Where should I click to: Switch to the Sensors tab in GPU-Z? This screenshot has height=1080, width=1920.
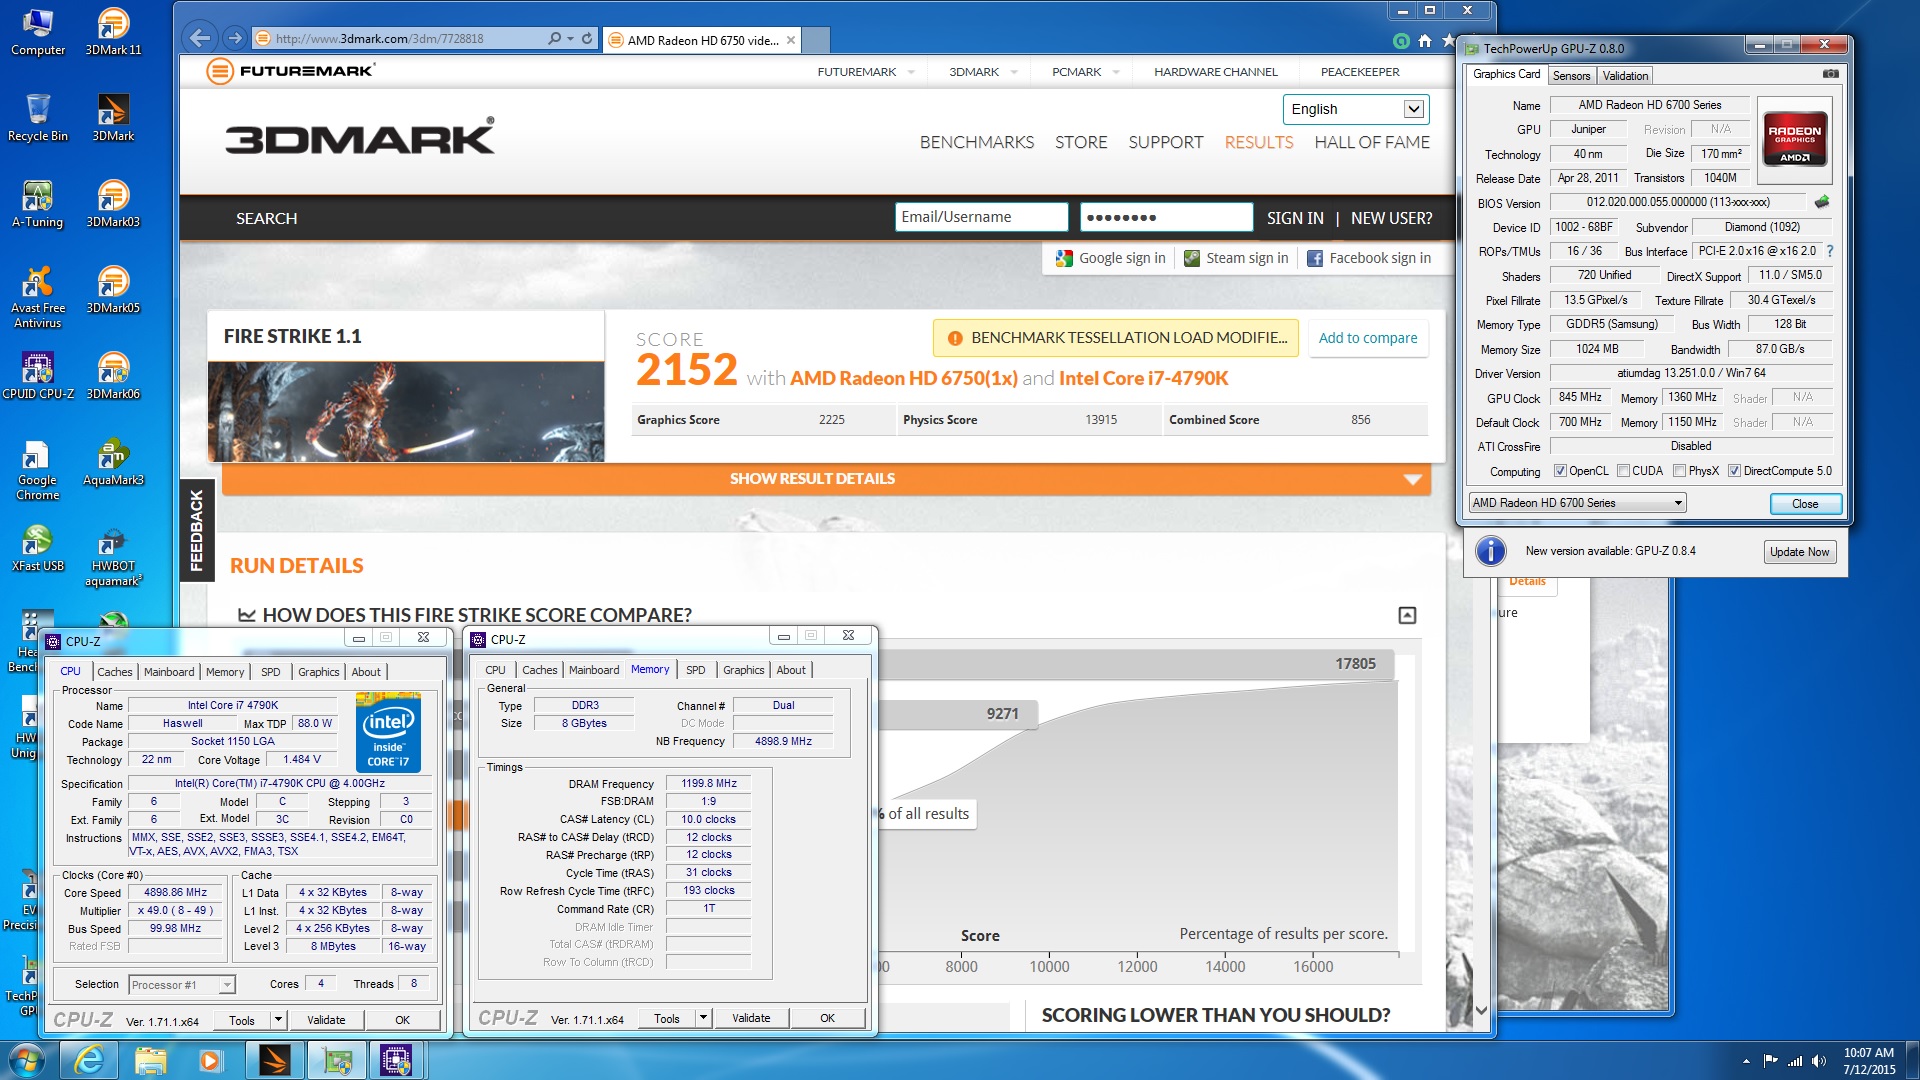coord(1571,76)
